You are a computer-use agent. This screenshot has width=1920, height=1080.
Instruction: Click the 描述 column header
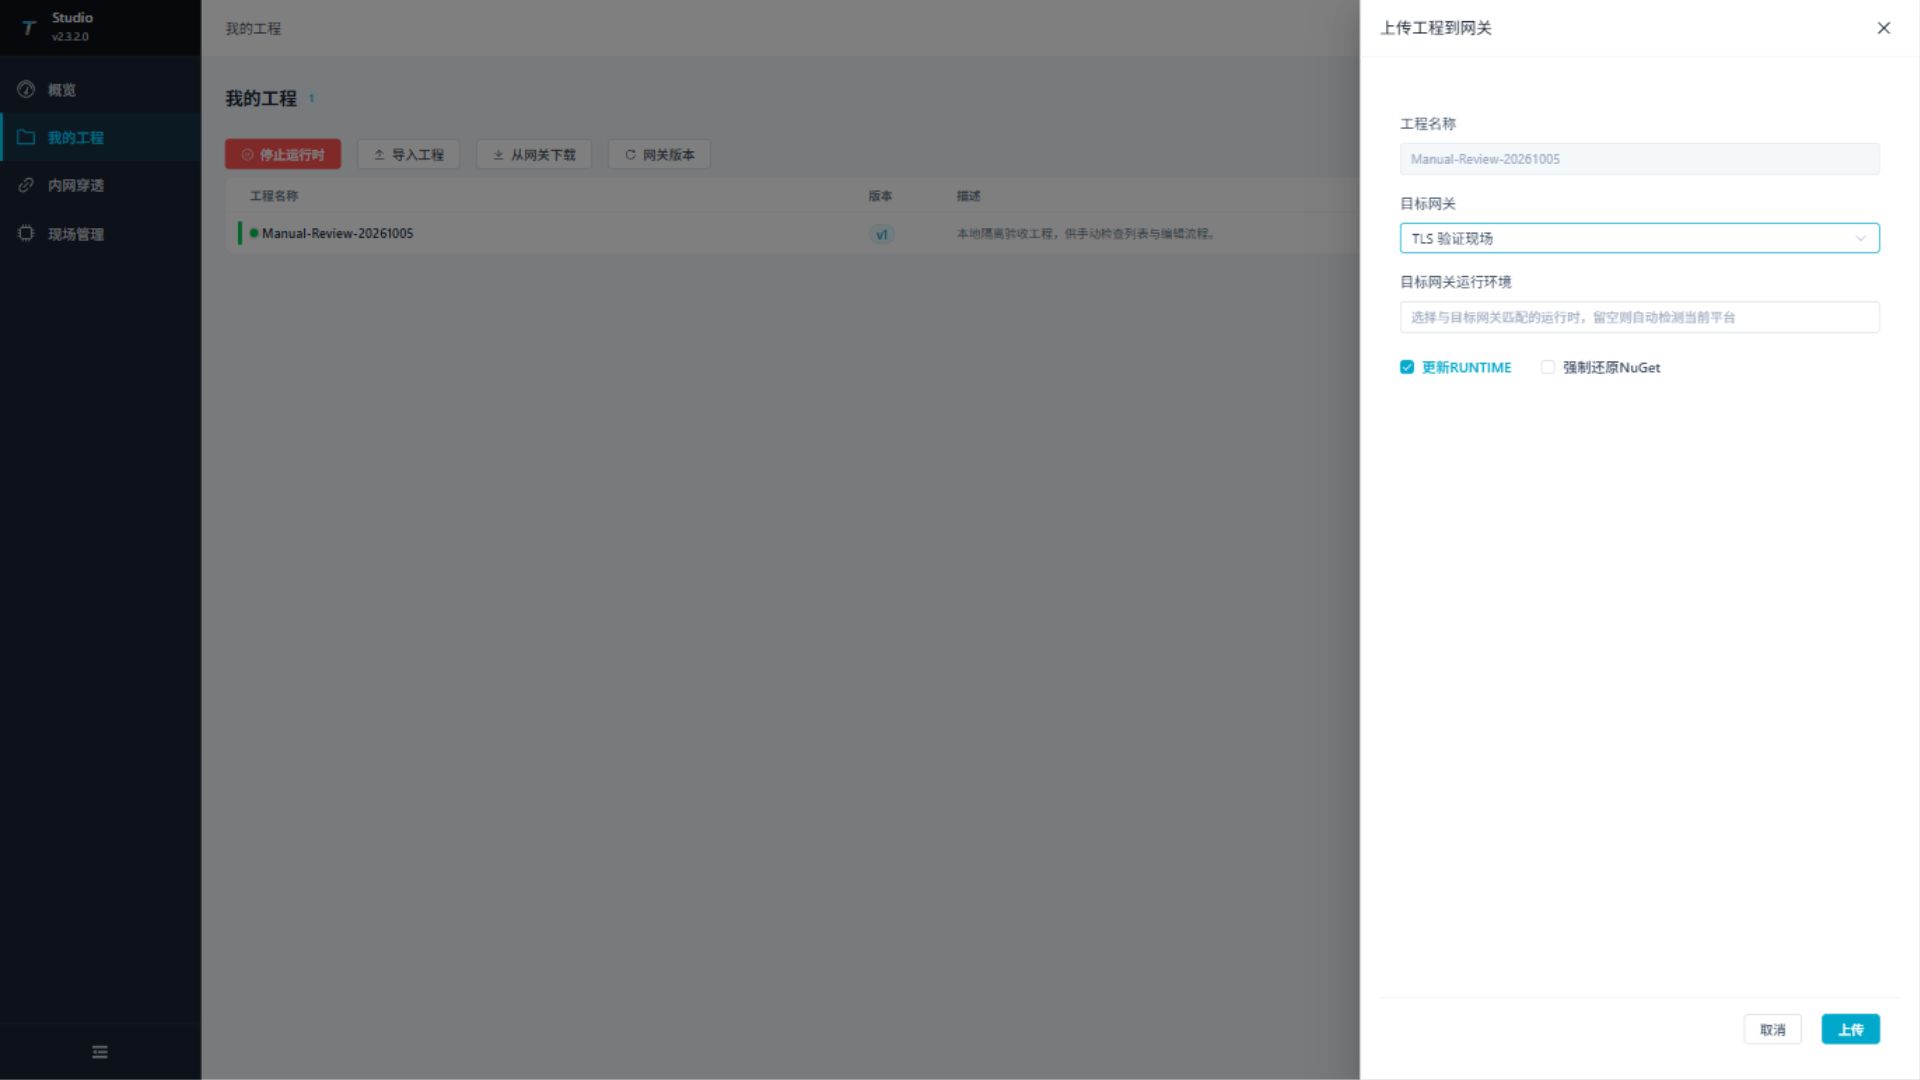968,196
